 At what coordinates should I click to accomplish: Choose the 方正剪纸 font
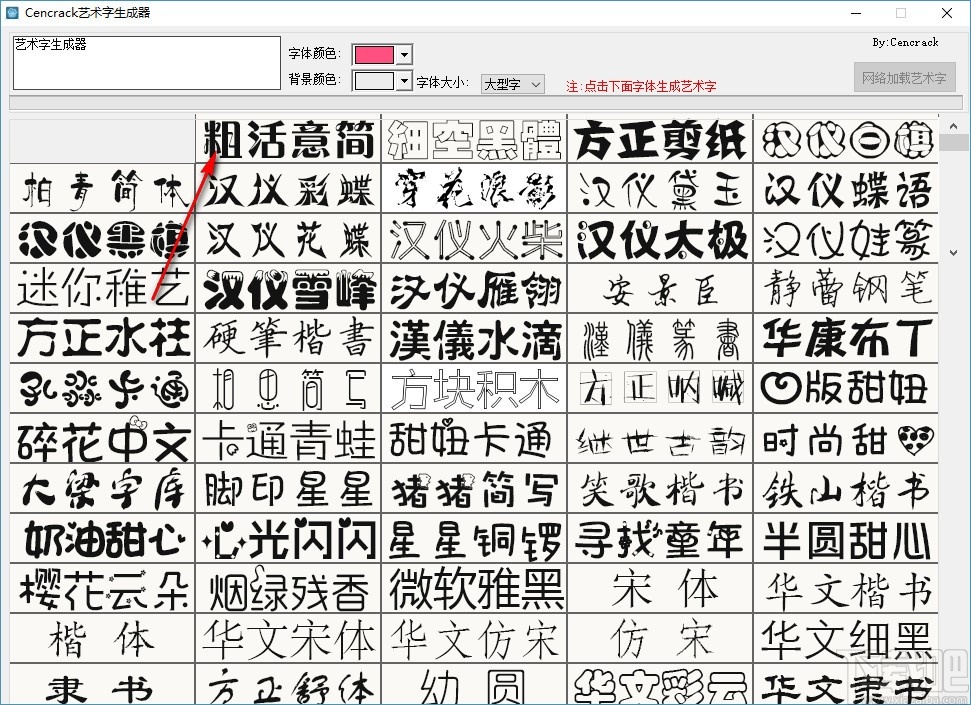660,140
